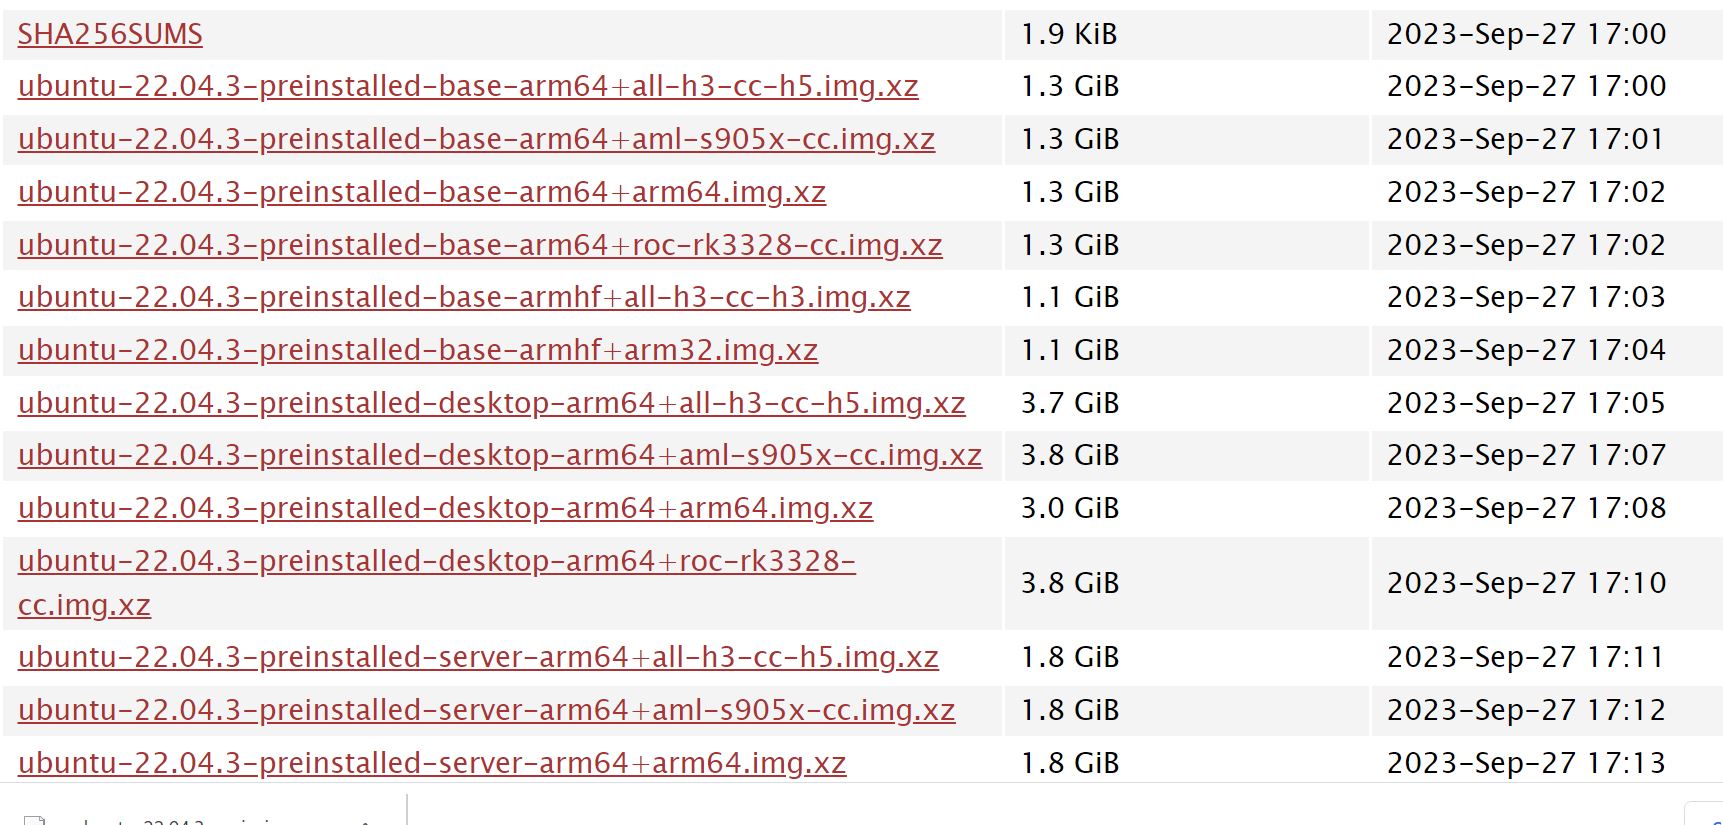Download desktop-arm64+arm64.img.xz file
The image size is (1723, 825).
tap(446, 509)
